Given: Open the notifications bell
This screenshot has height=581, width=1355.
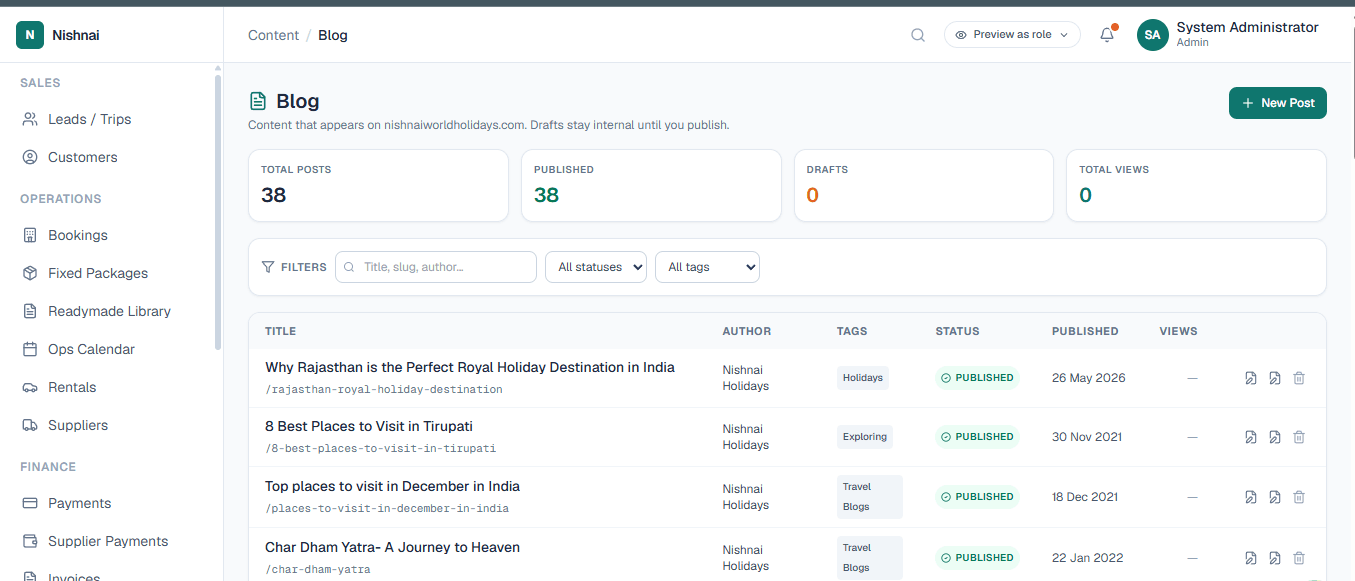Looking at the screenshot, I should click(x=1107, y=35).
